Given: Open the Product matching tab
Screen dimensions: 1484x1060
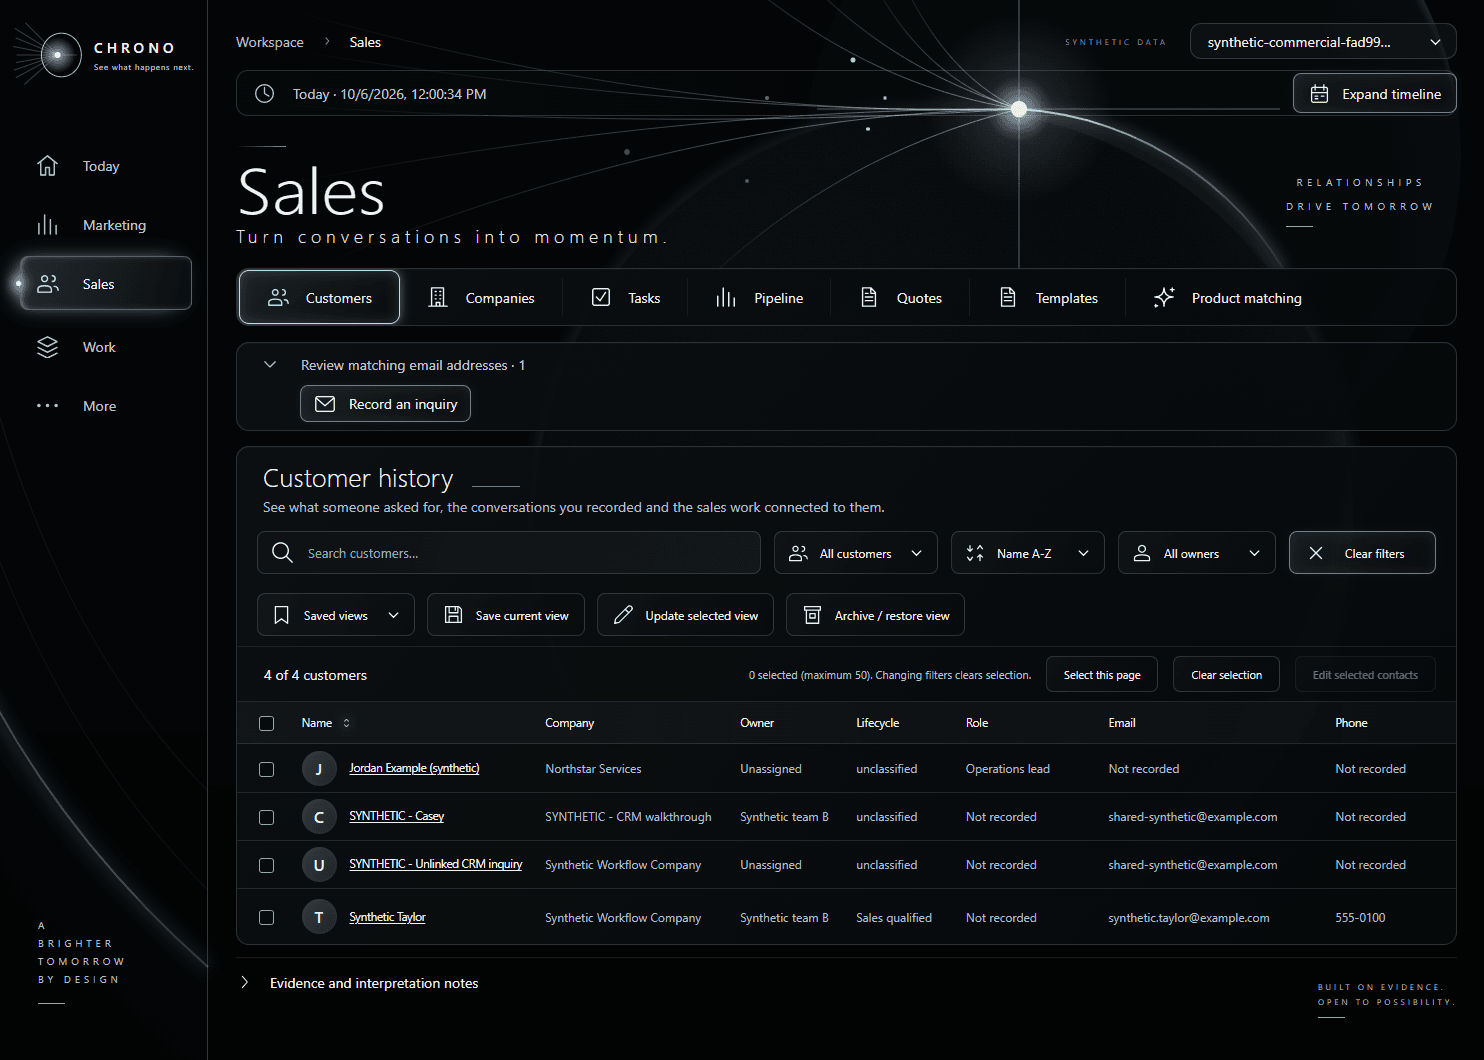Looking at the screenshot, I should (1228, 298).
